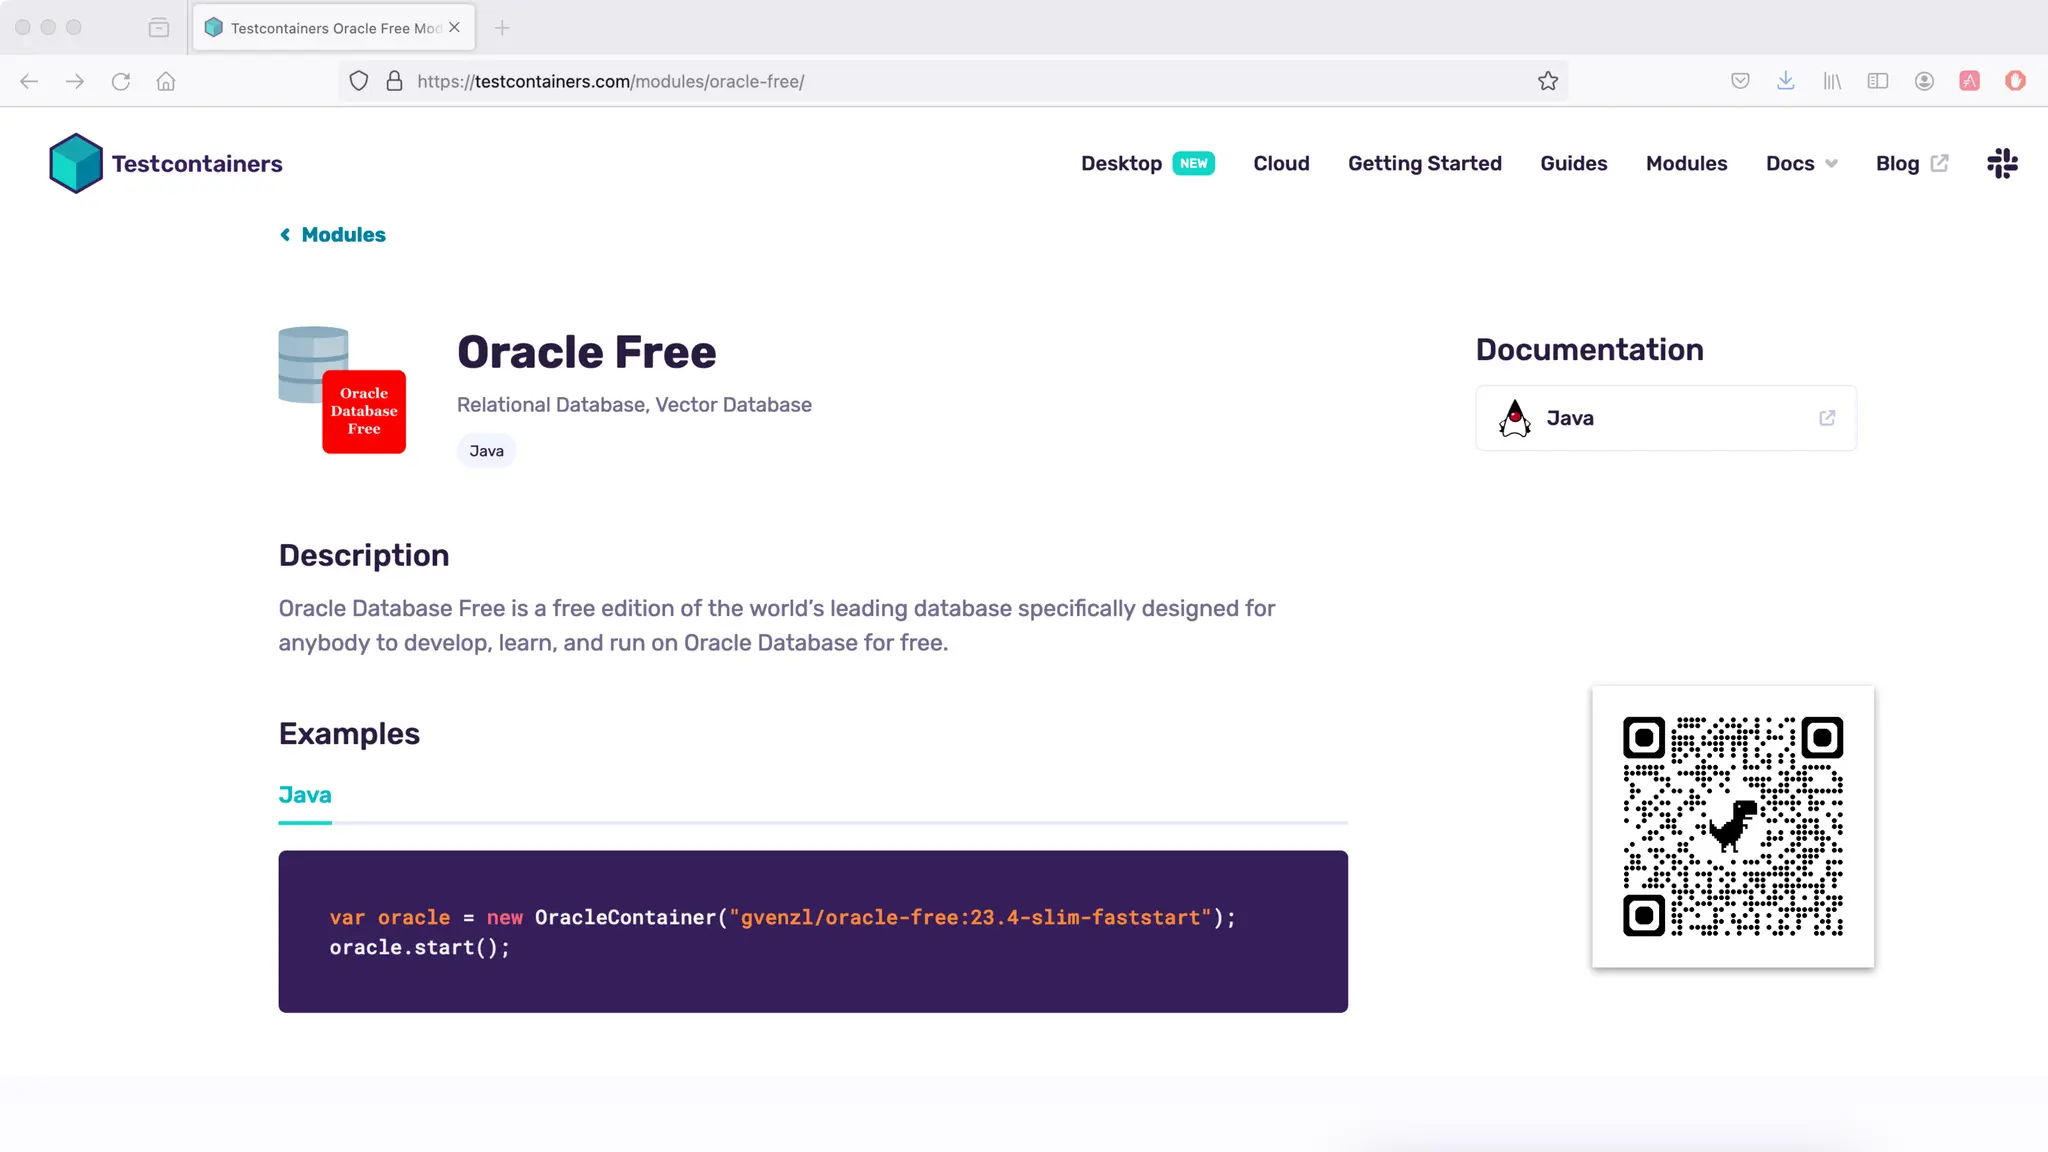
Task: Open the Pocket save icon
Action: click(x=1740, y=81)
